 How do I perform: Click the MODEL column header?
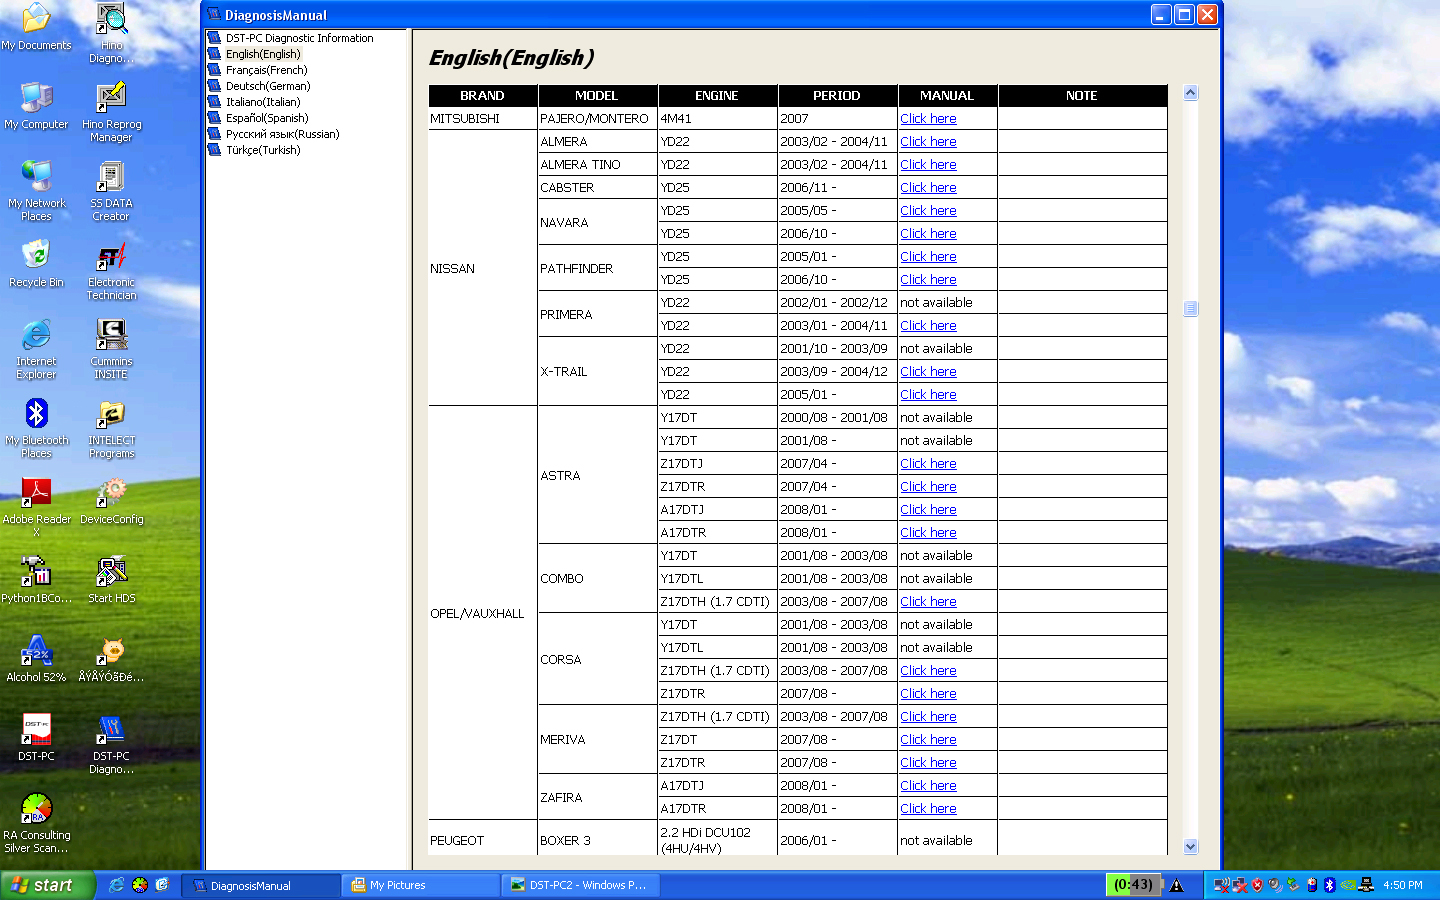pos(597,96)
